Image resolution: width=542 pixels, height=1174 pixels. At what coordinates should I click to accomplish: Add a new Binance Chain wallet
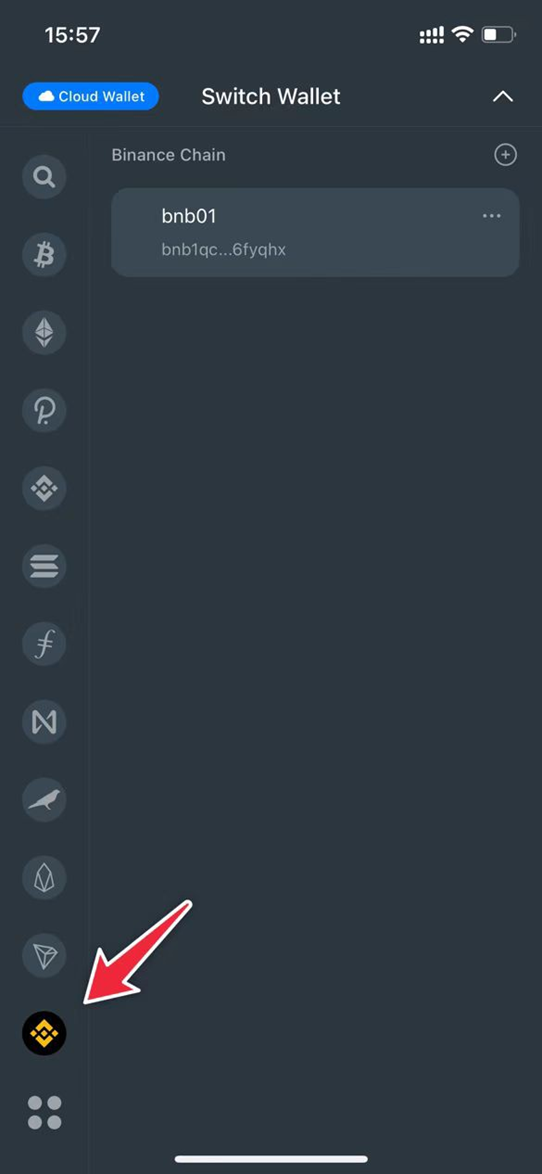click(x=505, y=155)
